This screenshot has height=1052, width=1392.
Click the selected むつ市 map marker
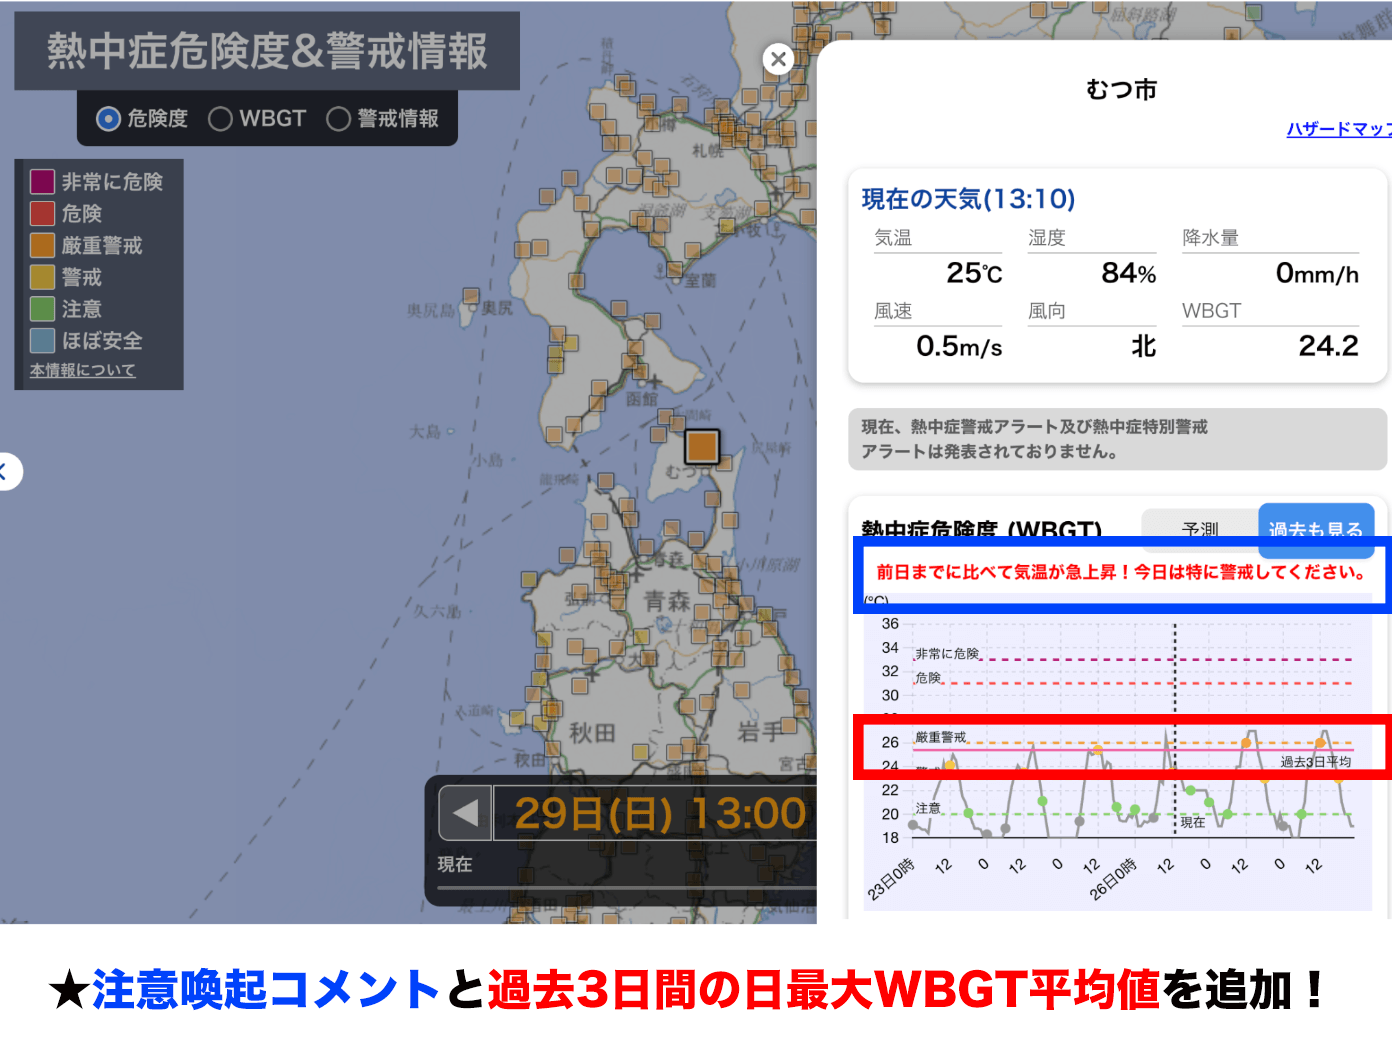[702, 446]
